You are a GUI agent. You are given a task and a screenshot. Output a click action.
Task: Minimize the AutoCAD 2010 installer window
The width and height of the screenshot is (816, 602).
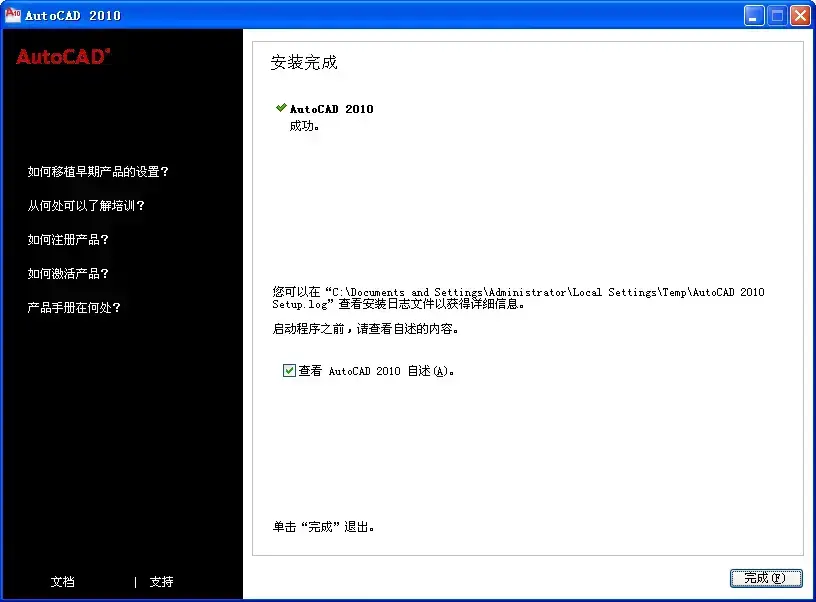754,16
